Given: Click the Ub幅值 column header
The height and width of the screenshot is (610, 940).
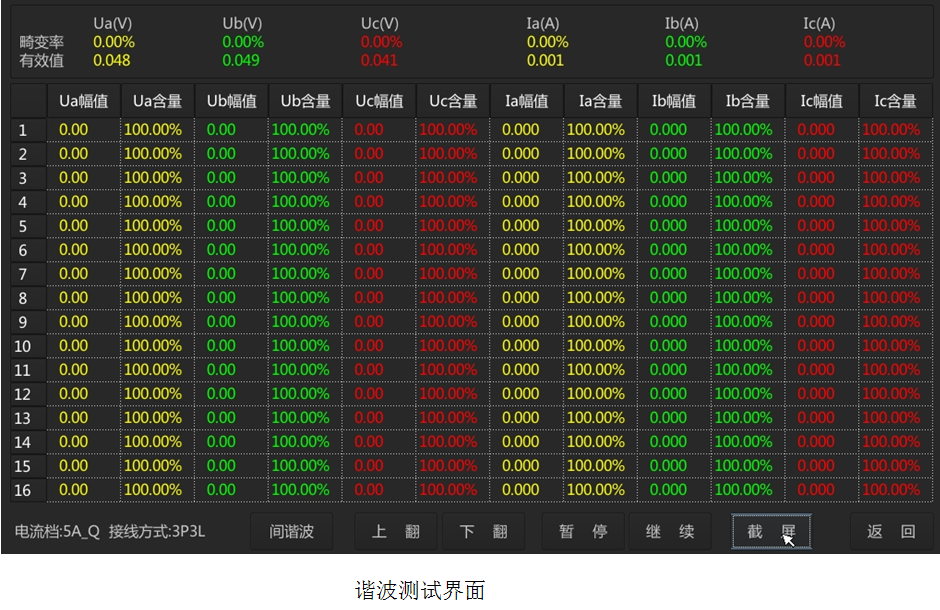Looking at the screenshot, I should point(232,101).
